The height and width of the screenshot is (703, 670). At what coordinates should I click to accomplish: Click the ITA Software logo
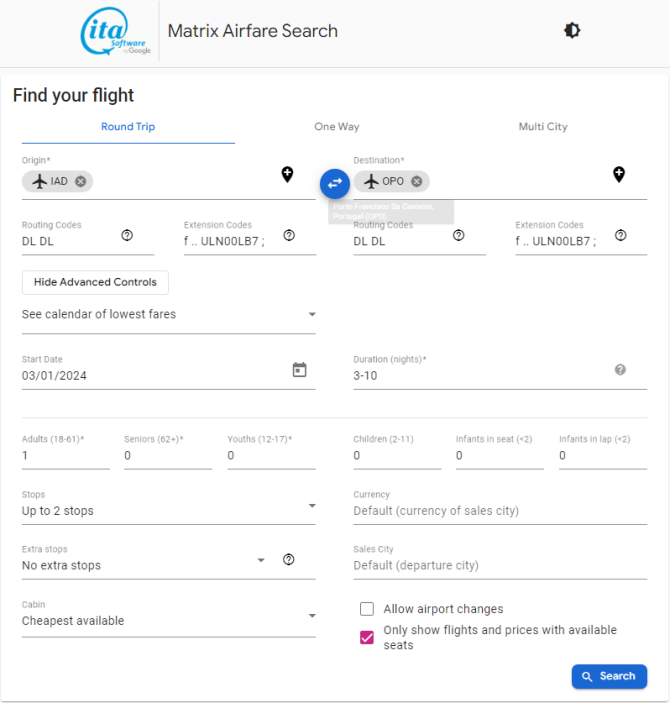tap(116, 31)
